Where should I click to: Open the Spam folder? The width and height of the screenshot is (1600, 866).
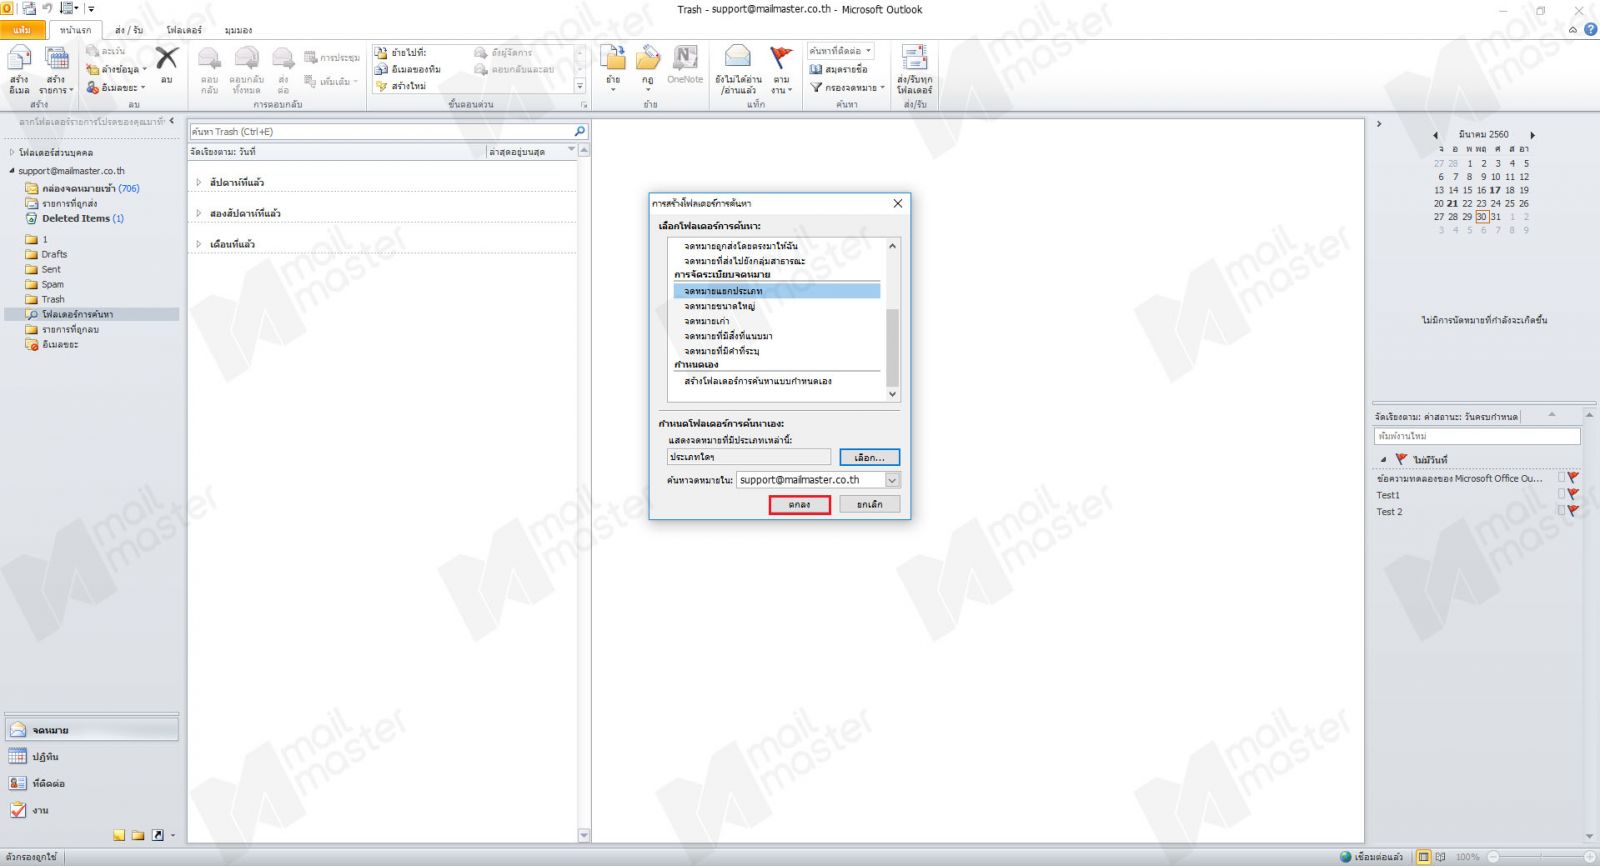coord(52,284)
